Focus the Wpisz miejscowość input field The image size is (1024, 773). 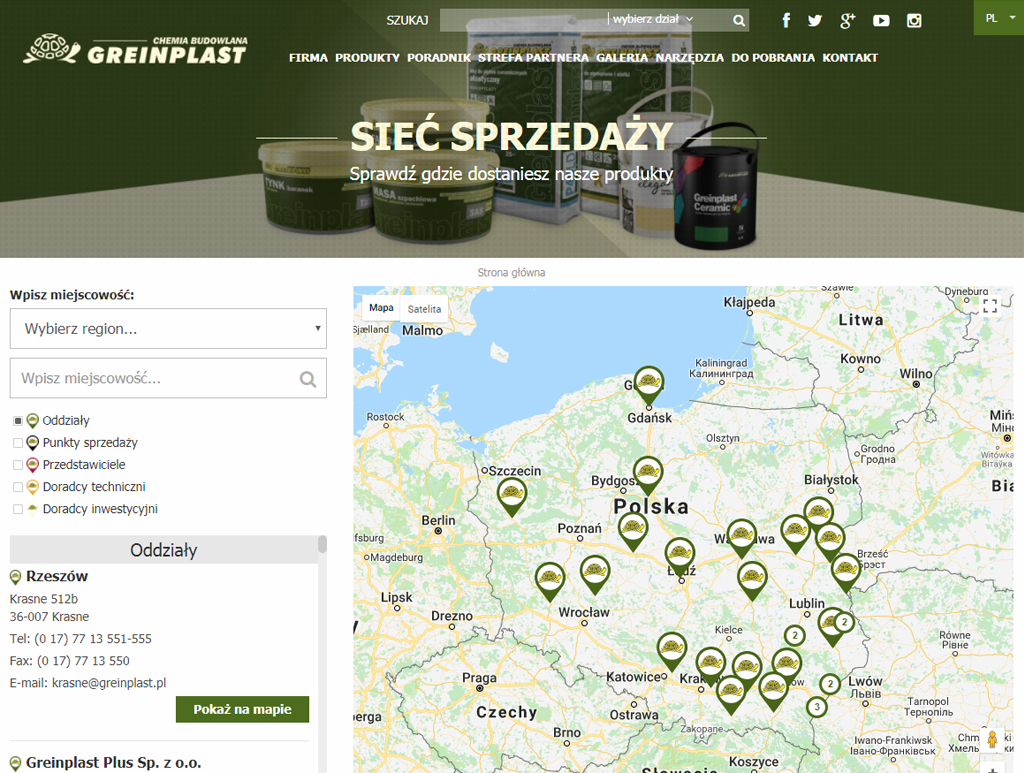155,379
